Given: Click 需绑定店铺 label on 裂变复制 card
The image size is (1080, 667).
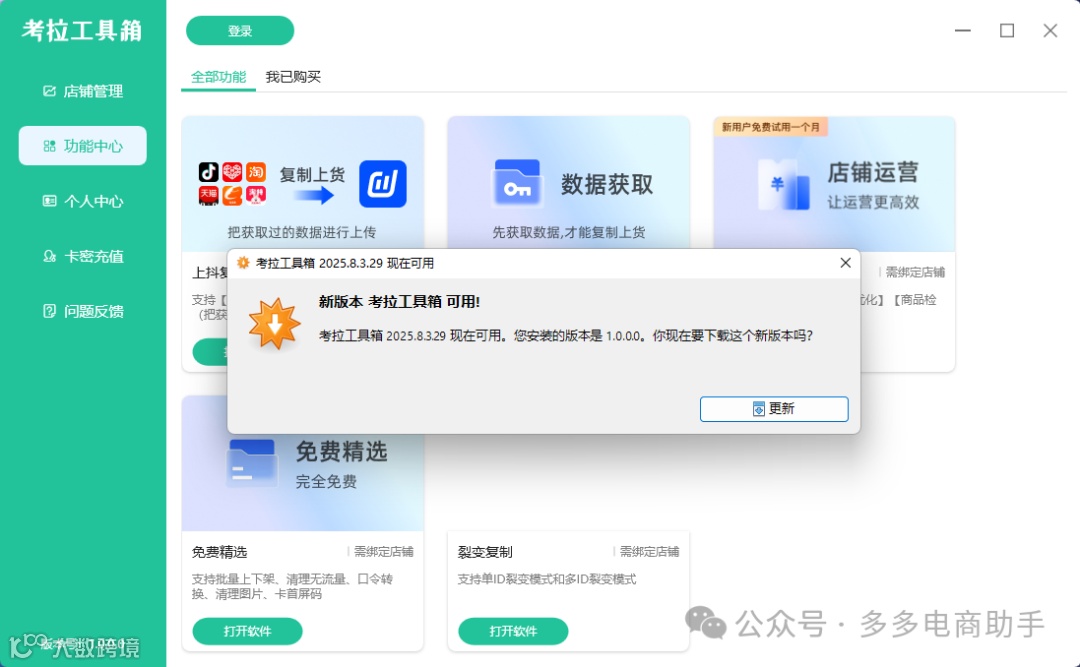Looking at the screenshot, I should click(x=650, y=551).
